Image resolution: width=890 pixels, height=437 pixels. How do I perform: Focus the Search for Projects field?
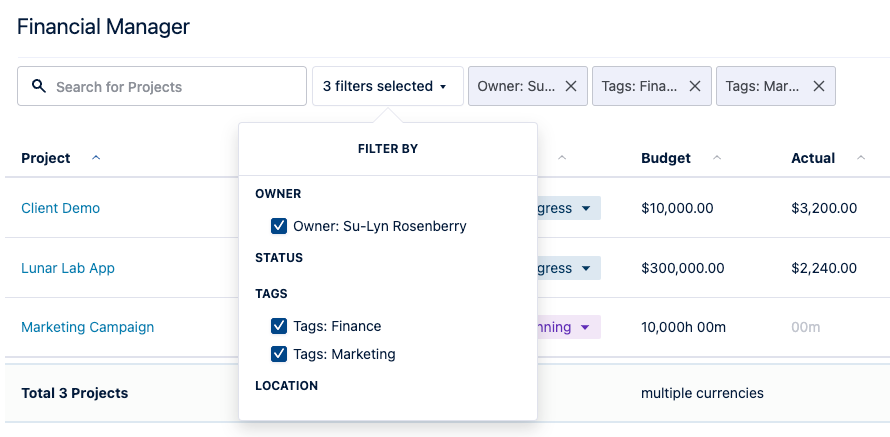point(175,87)
